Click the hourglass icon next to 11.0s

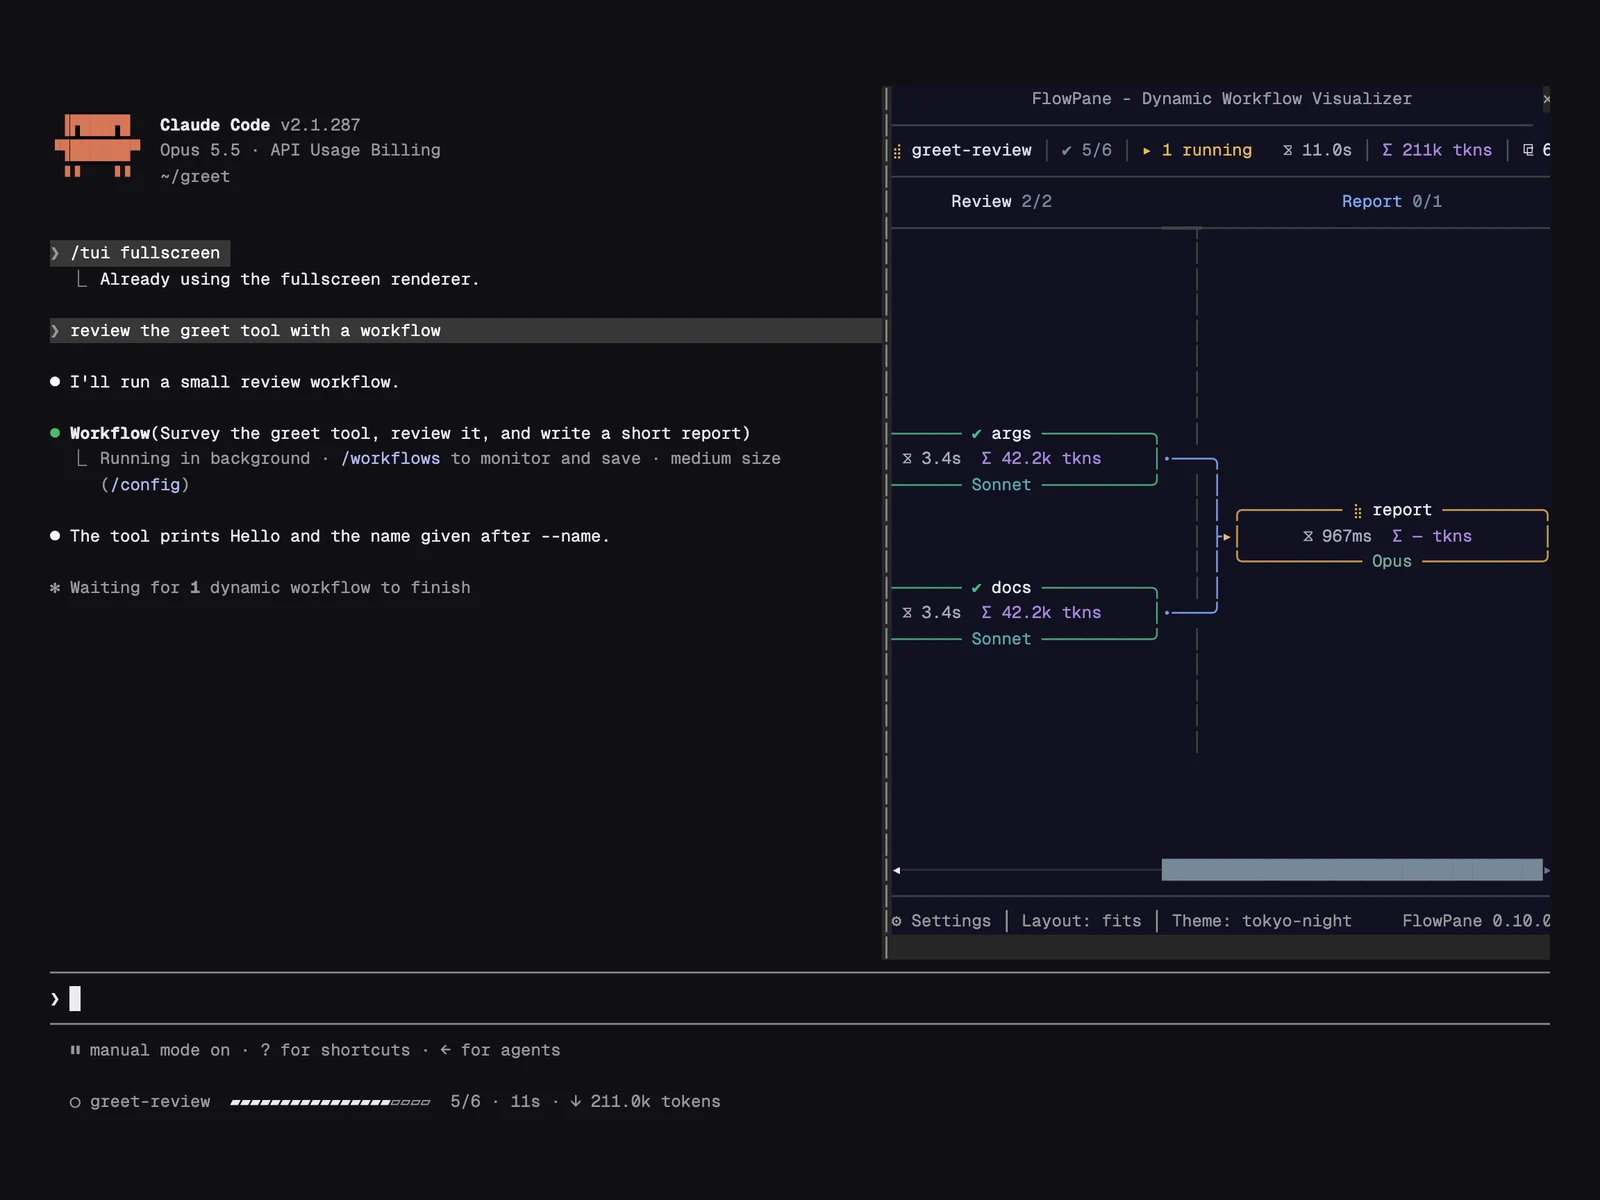point(1288,150)
